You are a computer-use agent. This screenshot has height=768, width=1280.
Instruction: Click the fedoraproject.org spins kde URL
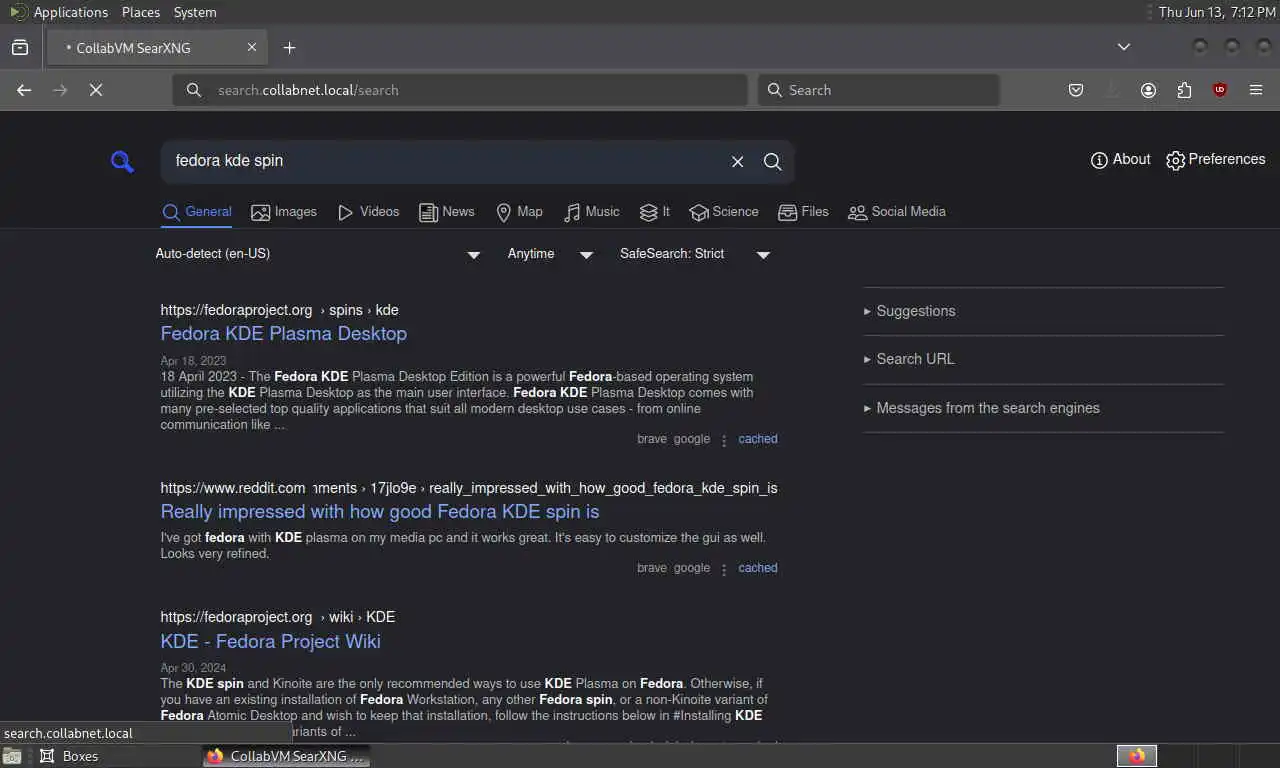click(280, 310)
